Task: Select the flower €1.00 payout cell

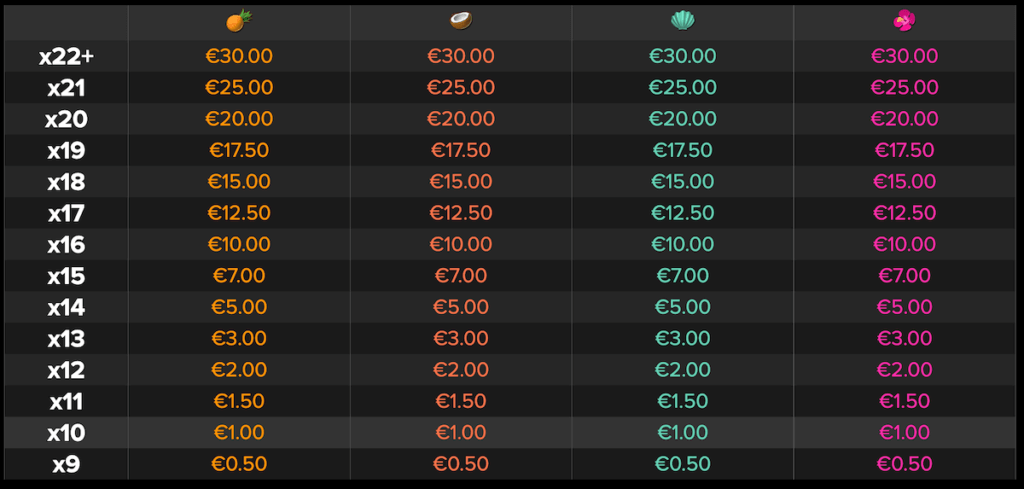Action: (904, 432)
